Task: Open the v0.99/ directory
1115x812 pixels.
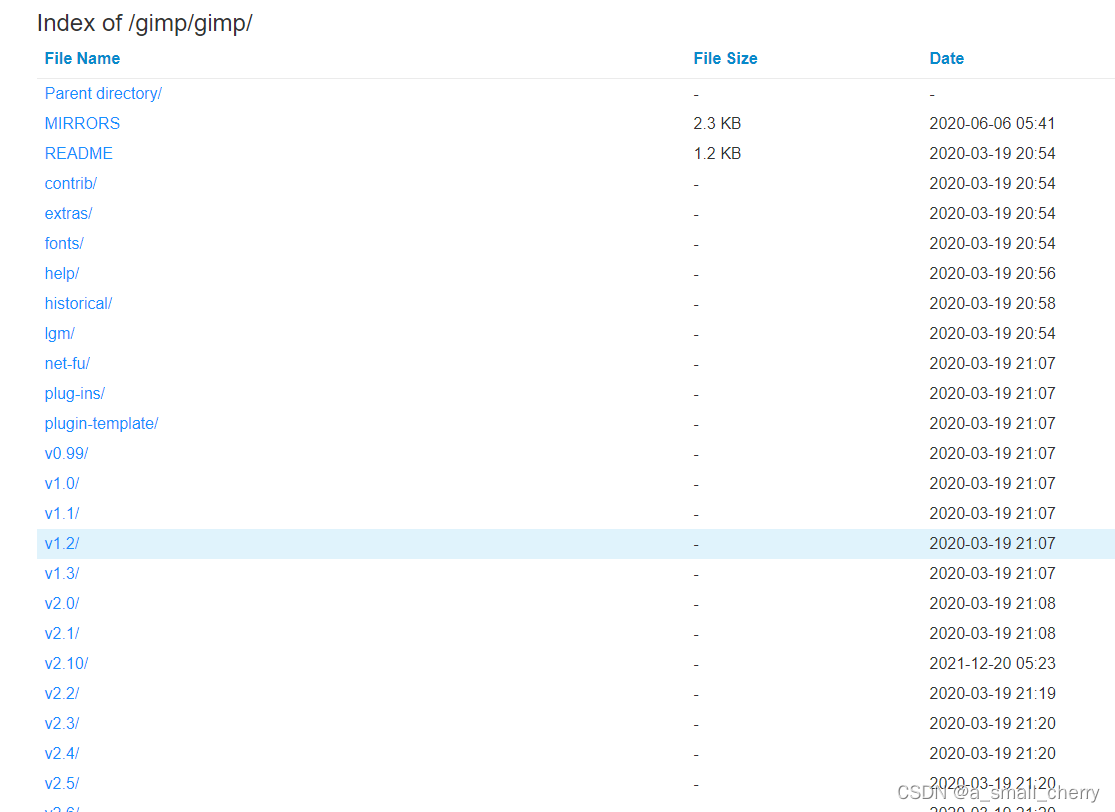Action: pyautogui.click(x=66, y=454)
